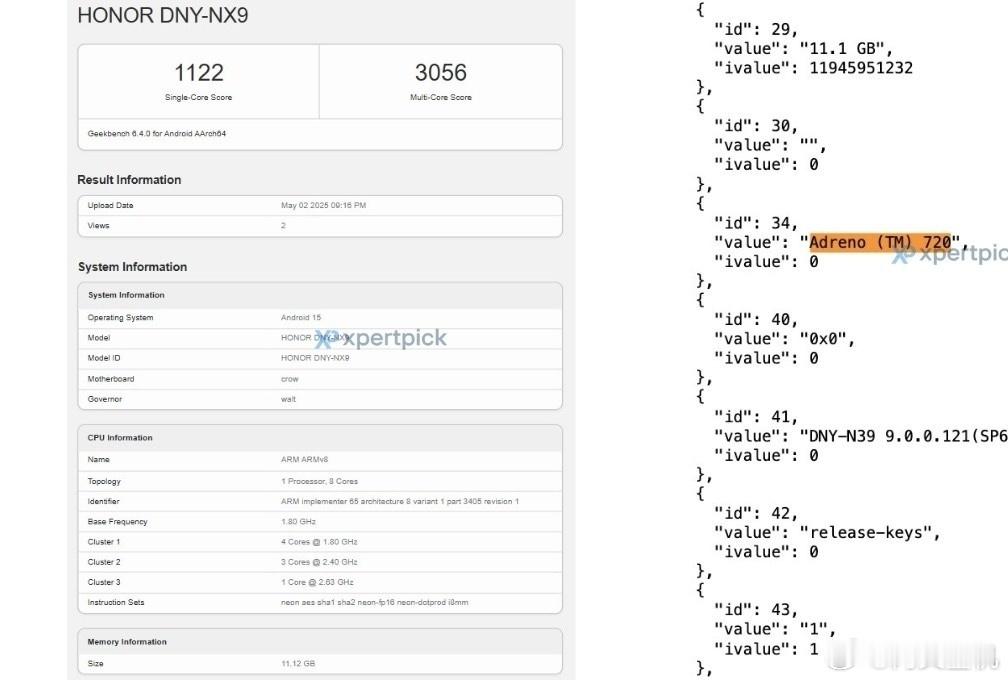The height and width of the screenshot is (680, 1008).
Task: Click the Xpertpick watermark logo over Model row
Action: pos(381,338)
